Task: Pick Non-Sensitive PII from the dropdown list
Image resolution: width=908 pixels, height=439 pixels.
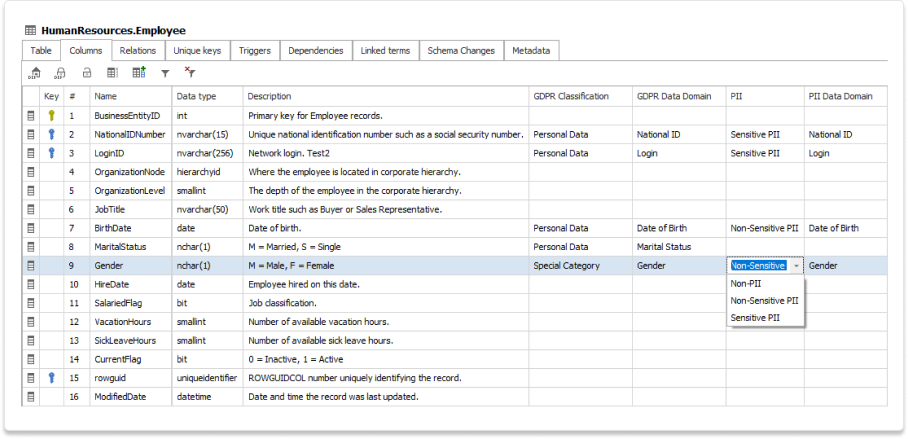Action: 764,300
